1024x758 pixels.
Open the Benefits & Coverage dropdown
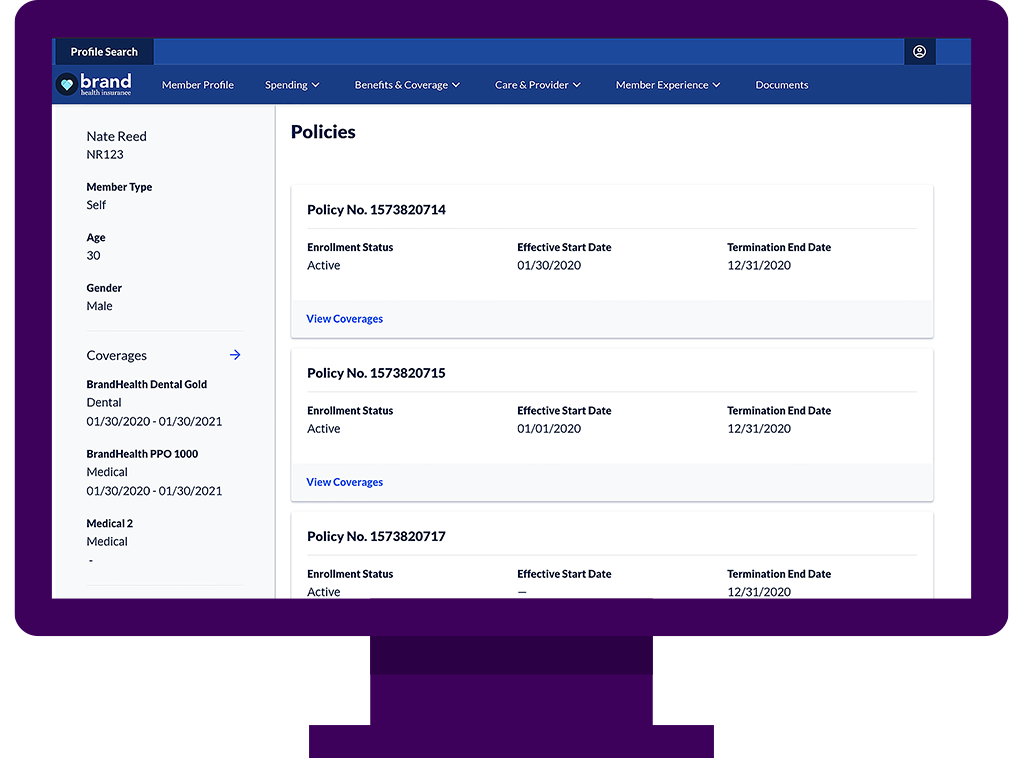click(x=407, y=85)
